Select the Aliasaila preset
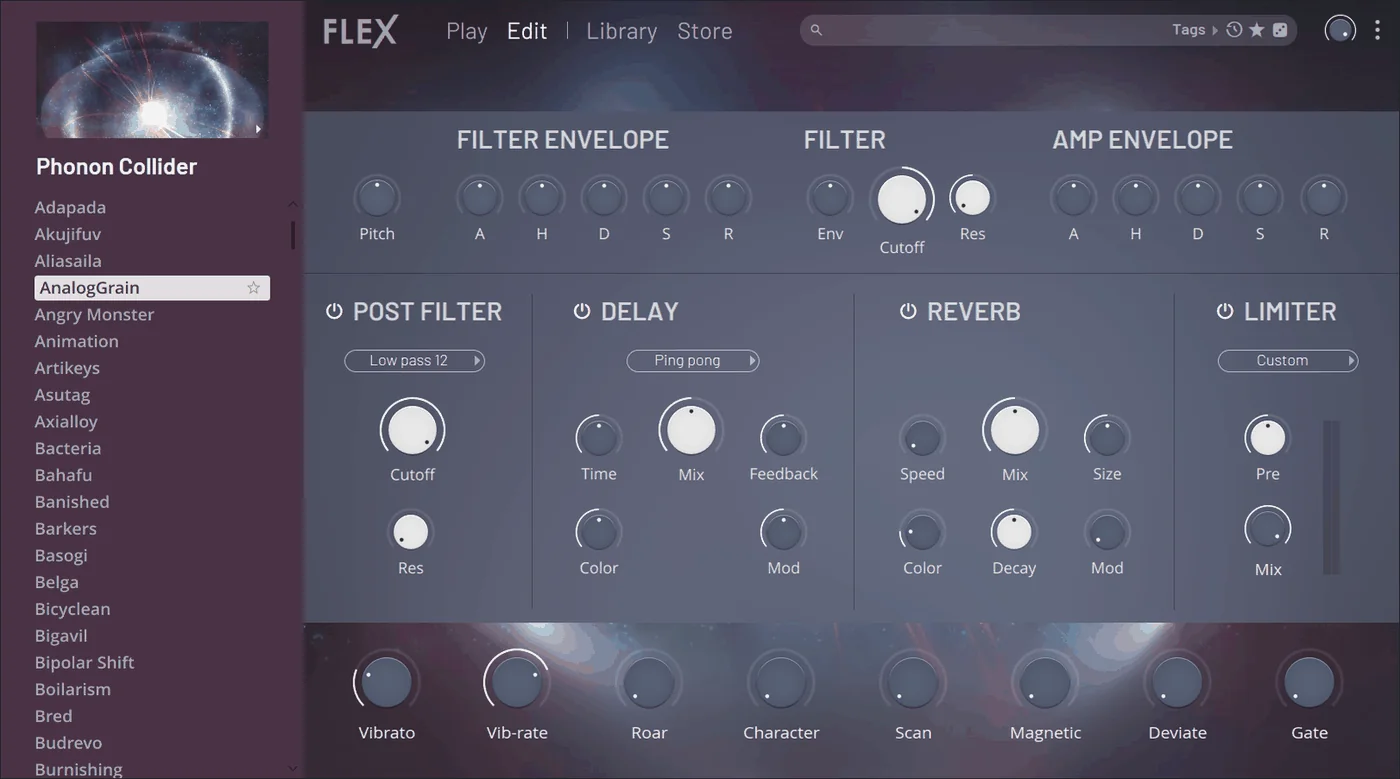The image size is (1400, 779). [68, 261]
